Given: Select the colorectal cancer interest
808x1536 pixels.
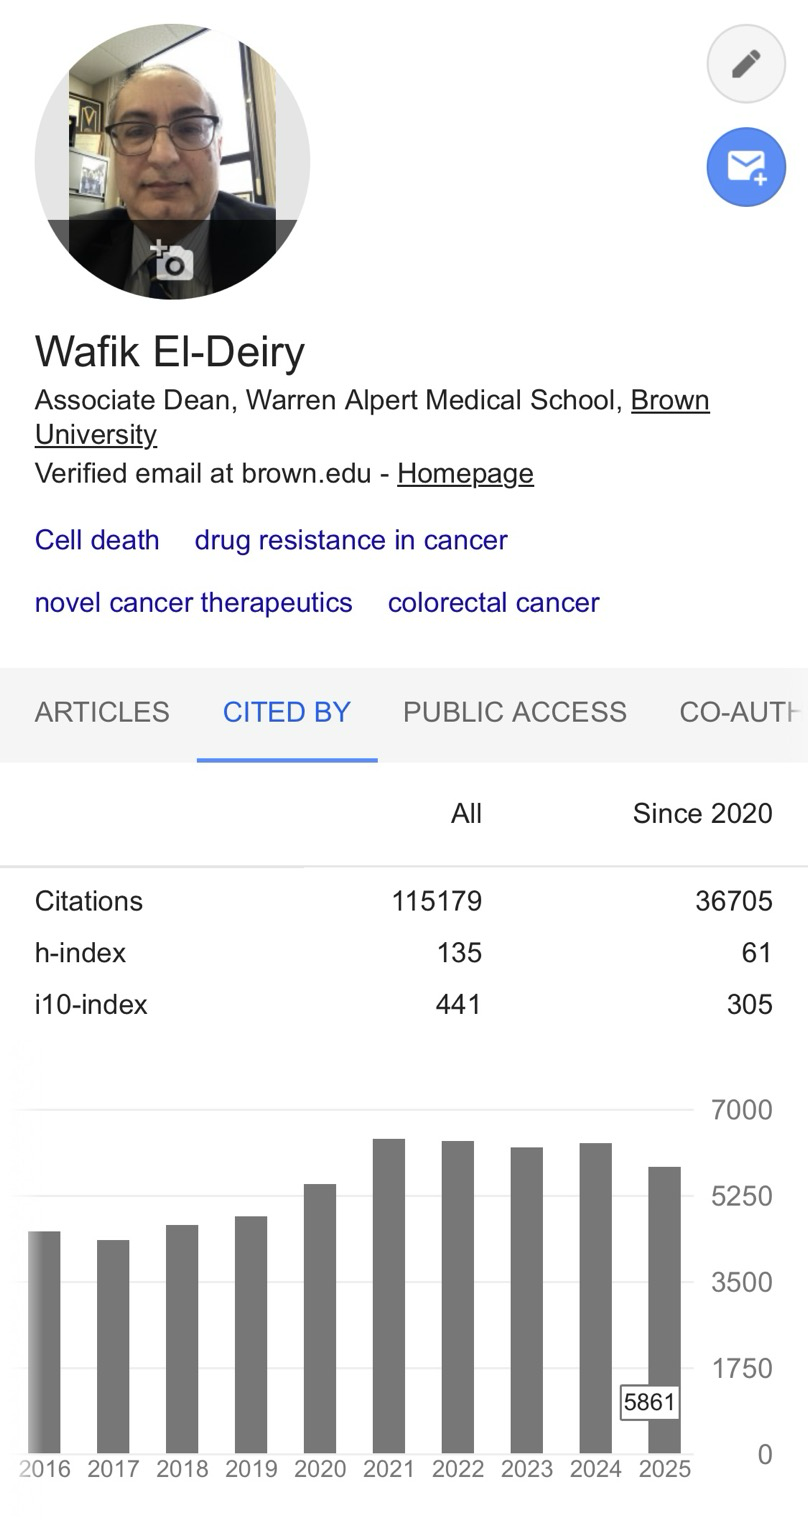Looking at the screenshot, I should [x=493, y=602].
